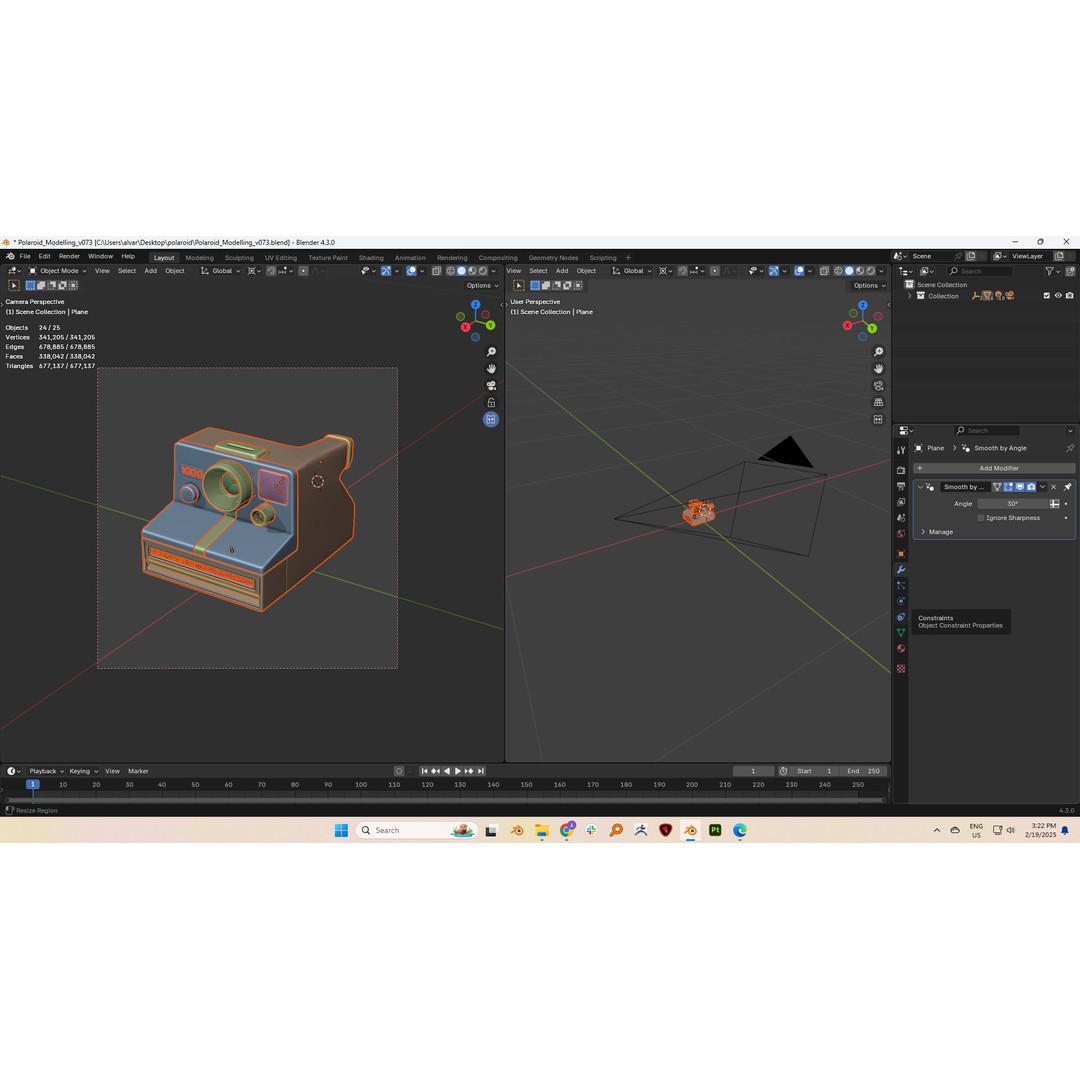Image resolution: width=1080 pixels, height=1080 pixels.
Task: Open the Texture properties tab
Action: pos(900,669)
